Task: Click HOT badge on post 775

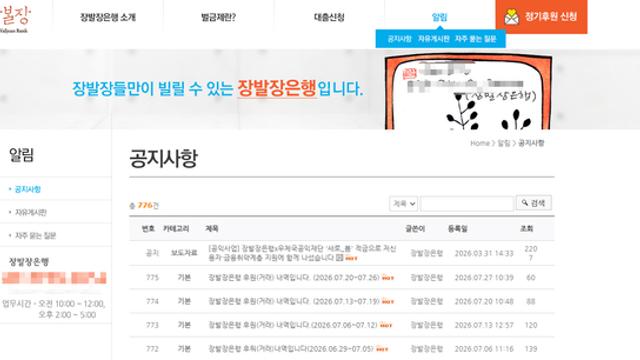Action: pyautogui.click(x=388, y=278)
